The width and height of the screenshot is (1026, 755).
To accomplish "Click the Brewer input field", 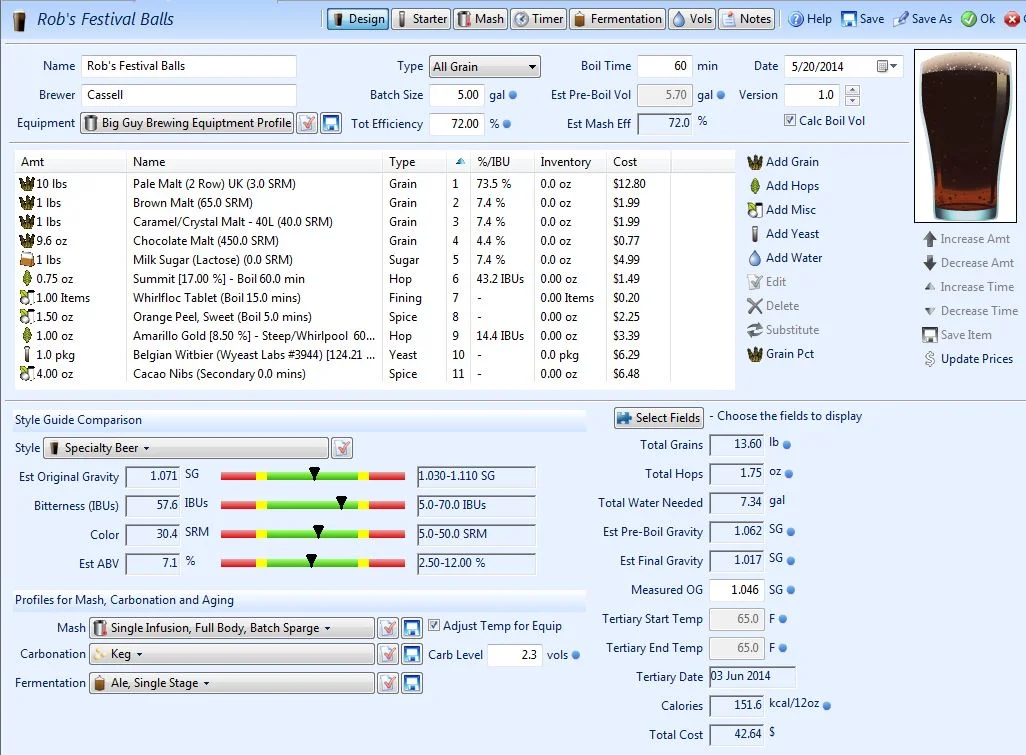I will coord(188,95).
